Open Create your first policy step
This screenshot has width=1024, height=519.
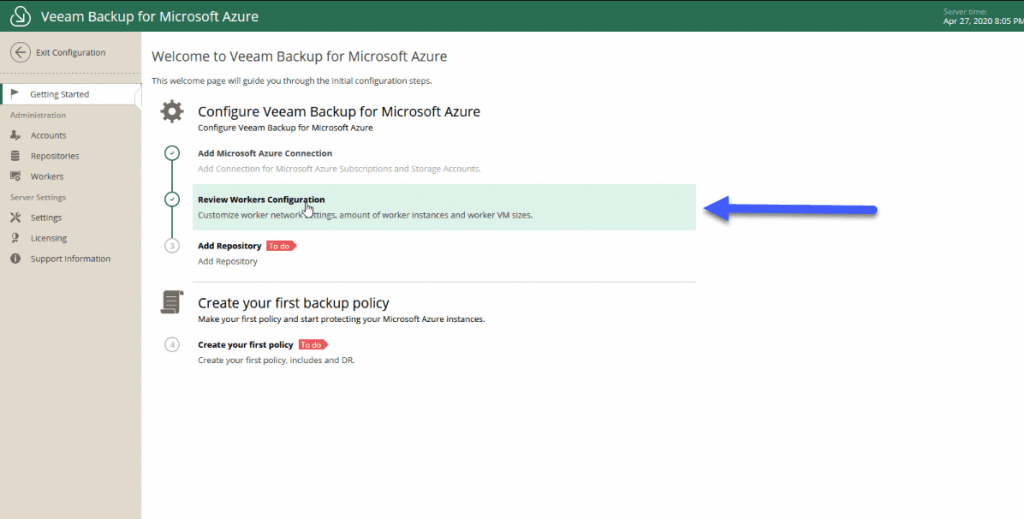coord(246,345)
